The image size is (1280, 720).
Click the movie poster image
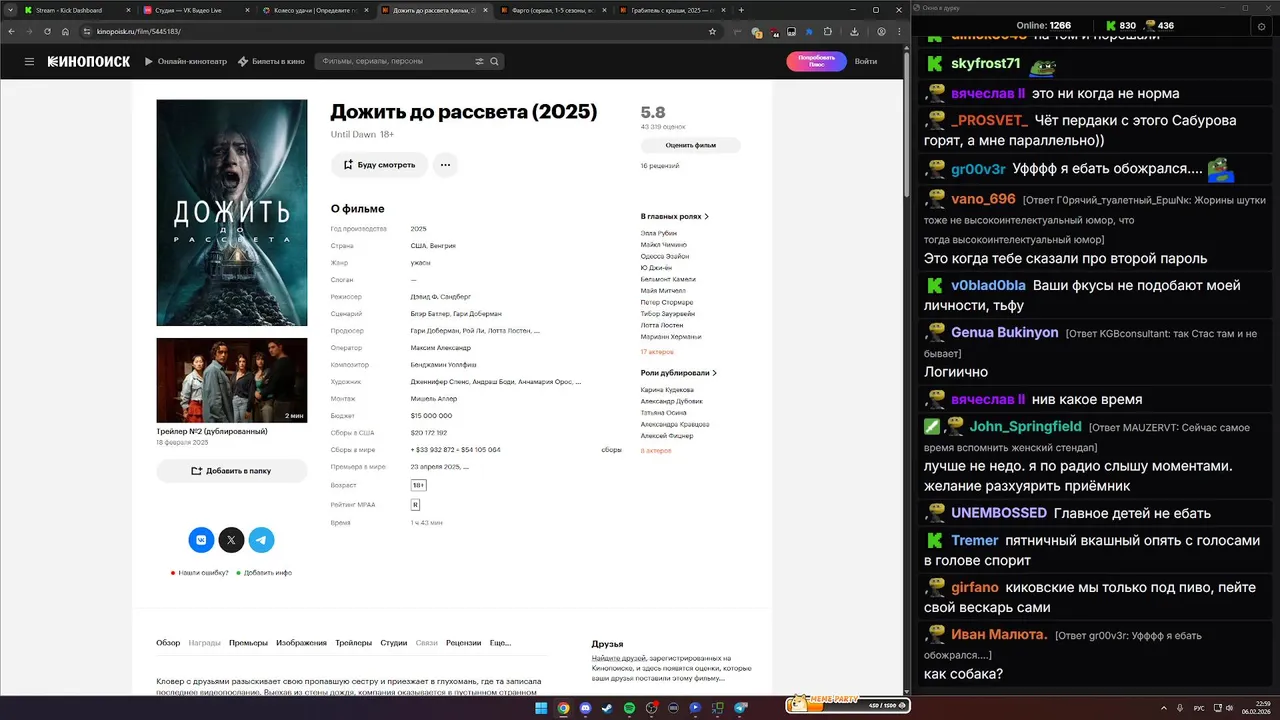231,212
